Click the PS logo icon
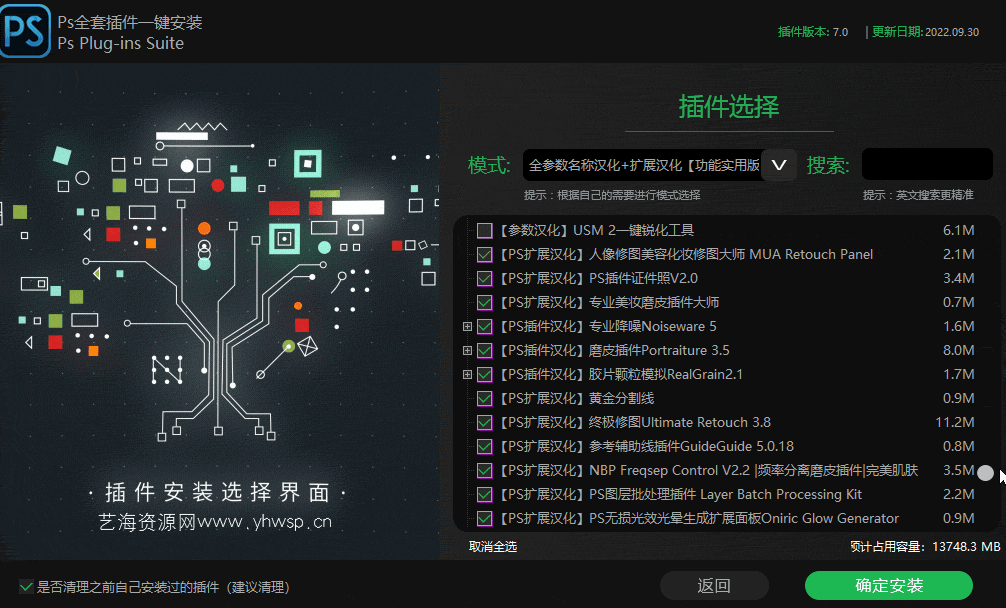This screenshot has height=608, width=1006. coord(25,31)
